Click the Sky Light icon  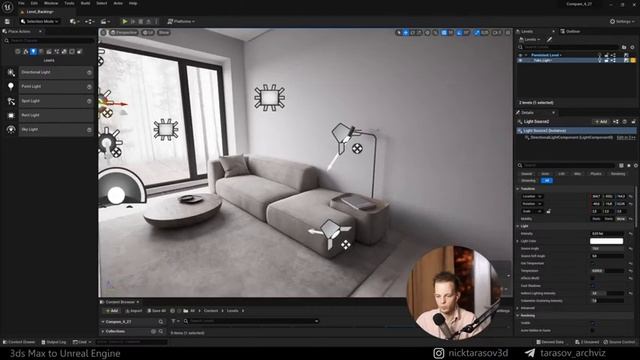pyautogui.click(x=11, y=129)
